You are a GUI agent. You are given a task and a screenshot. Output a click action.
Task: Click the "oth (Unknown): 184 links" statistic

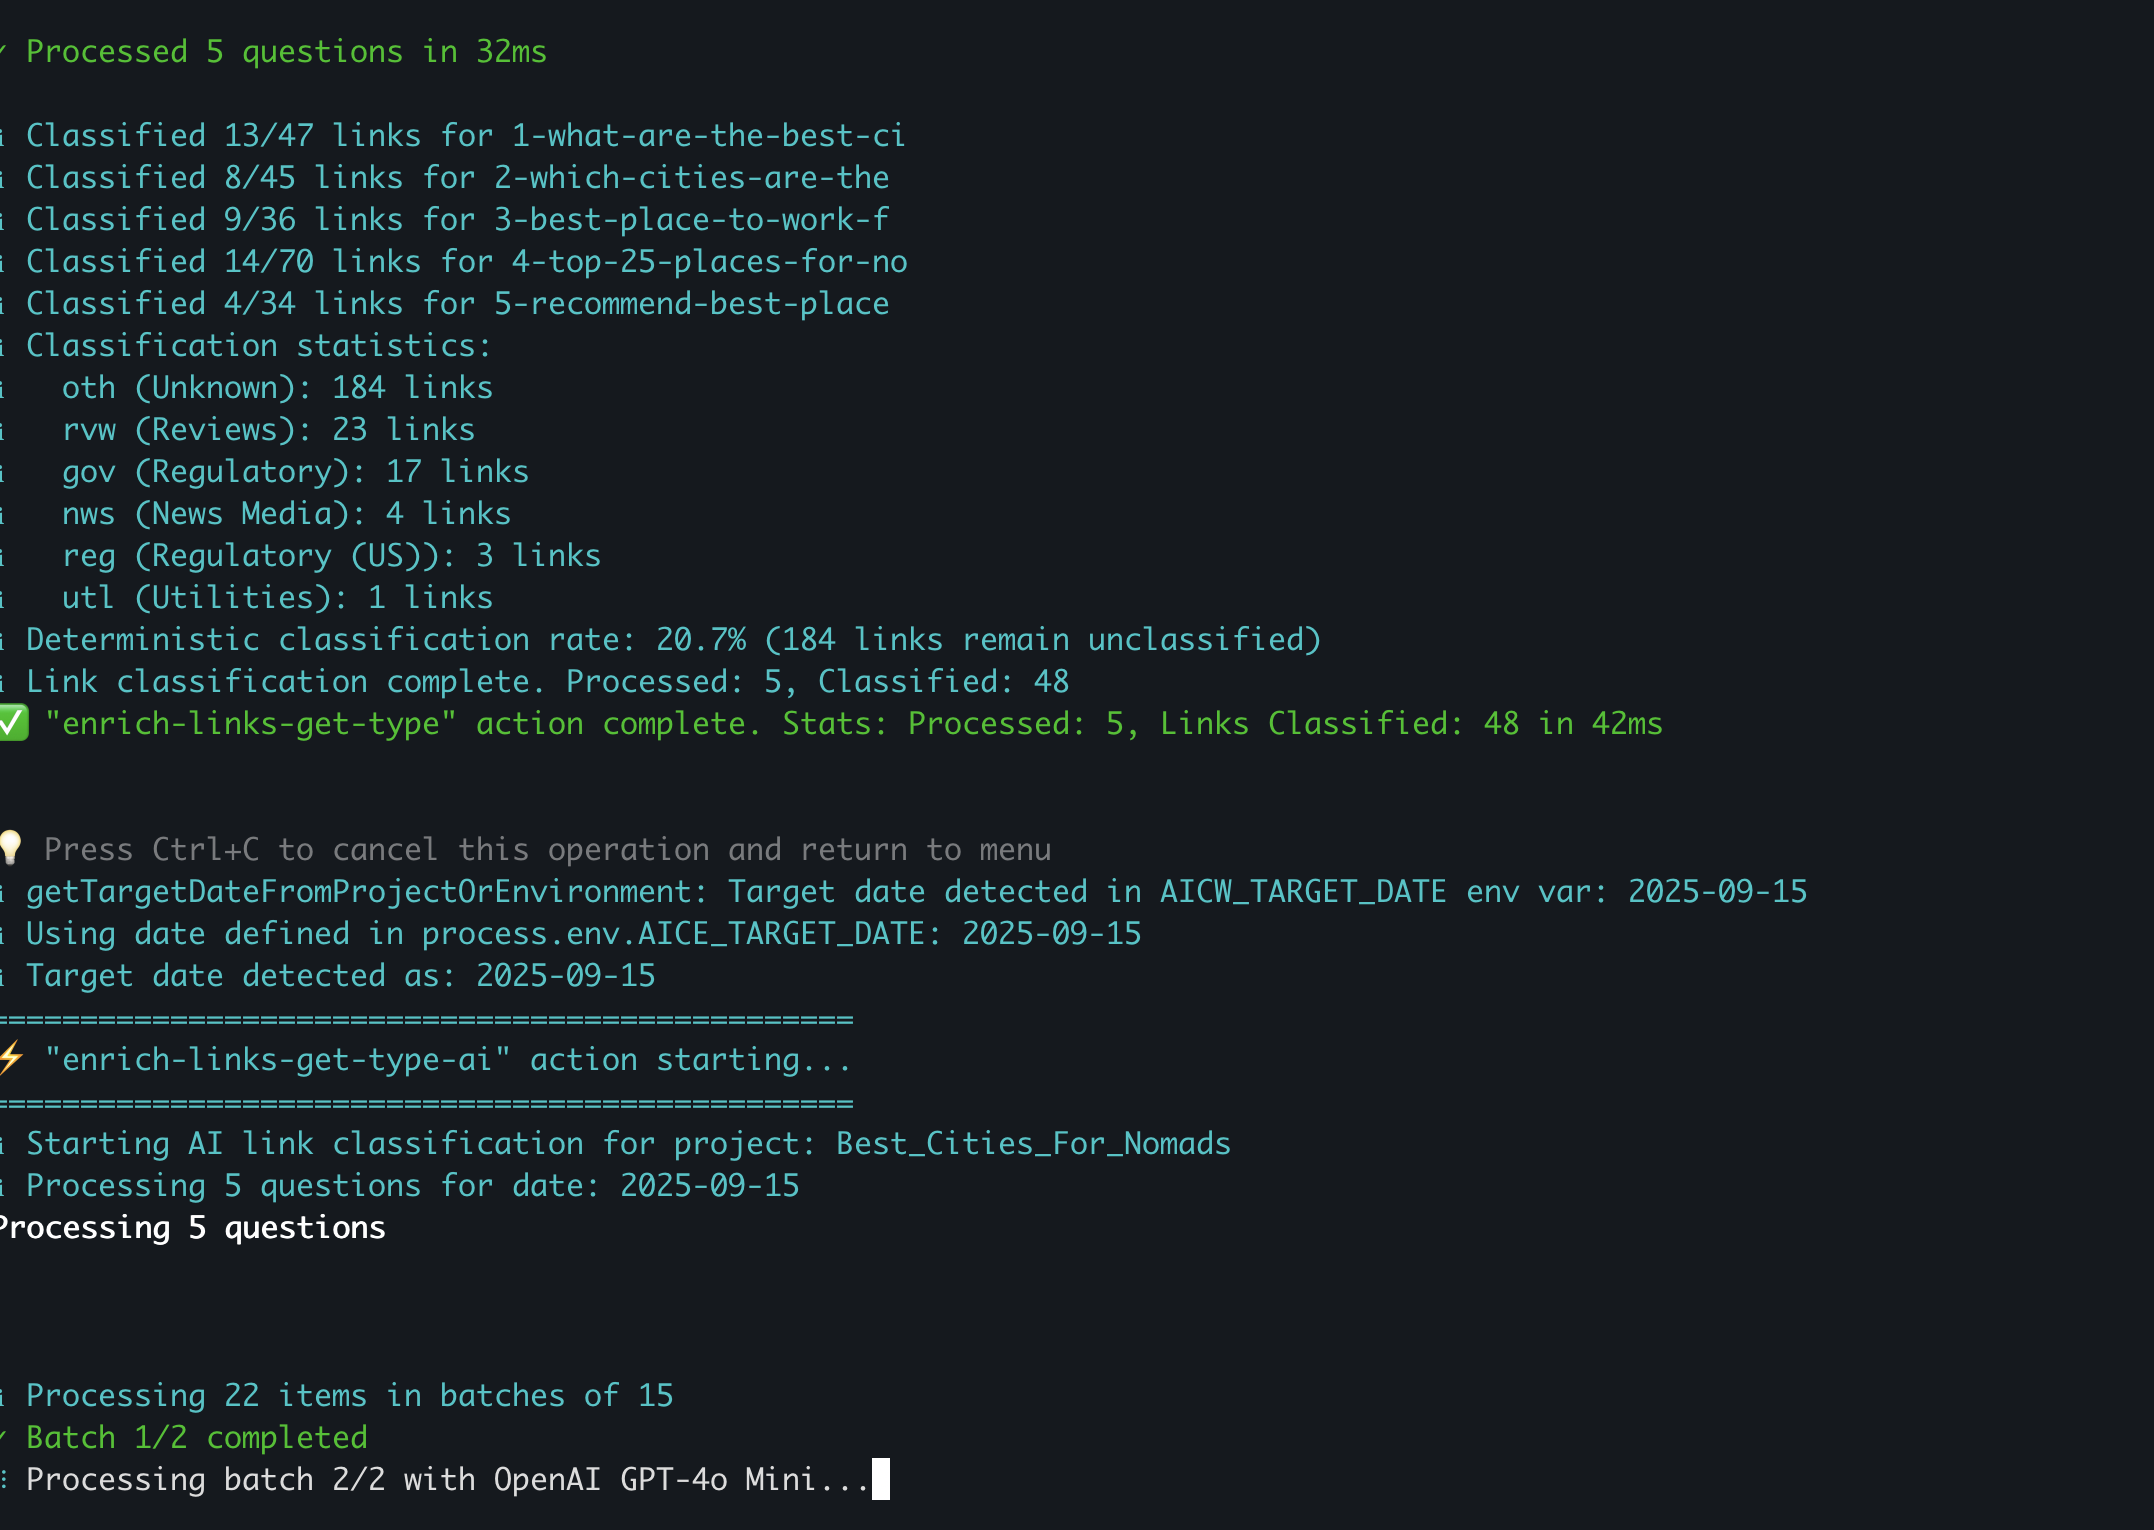tap(277, 388)
